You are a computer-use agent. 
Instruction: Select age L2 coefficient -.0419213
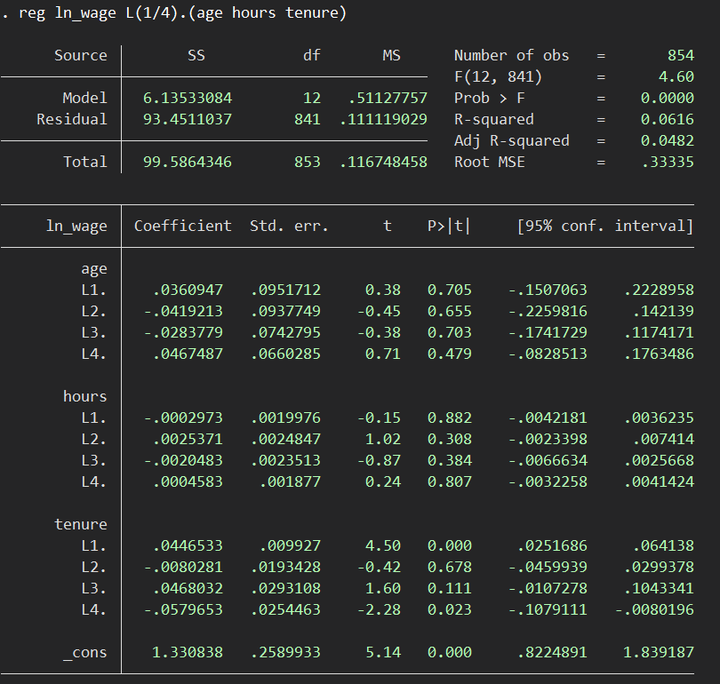click(x=183, y=311)
